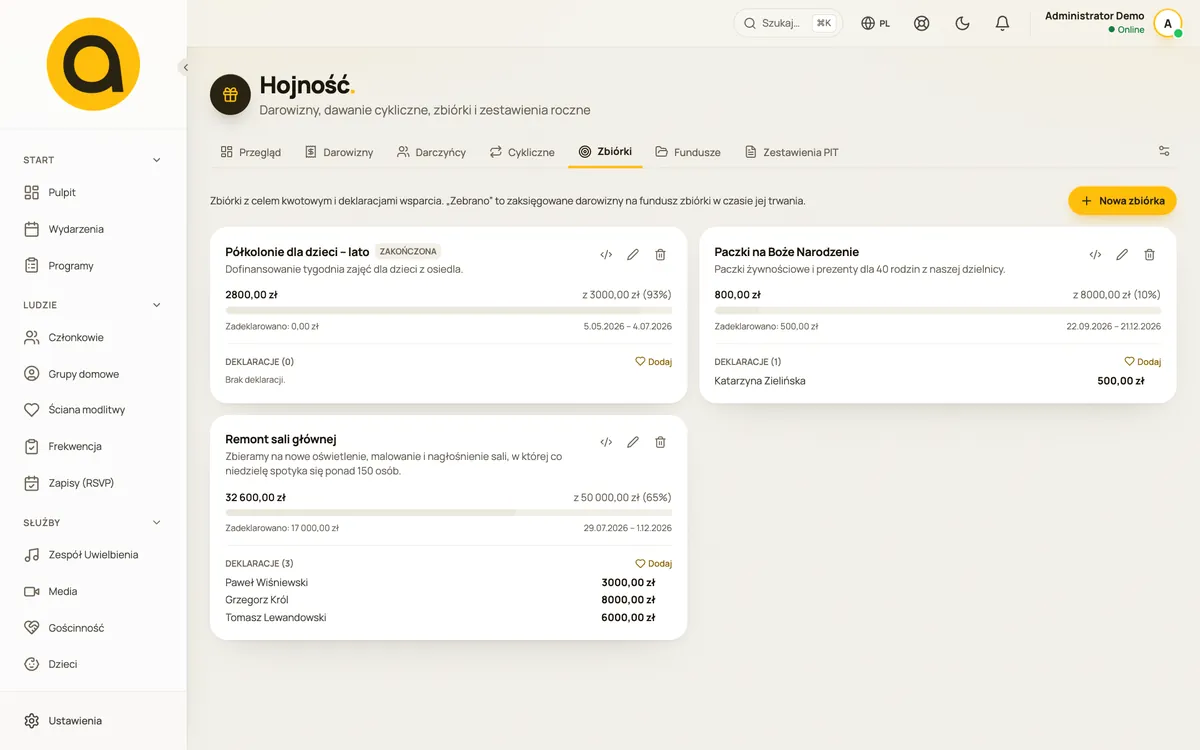Open the PL language selector
Viewport: 1200px width, 750px height.
(x=876, y=23)
